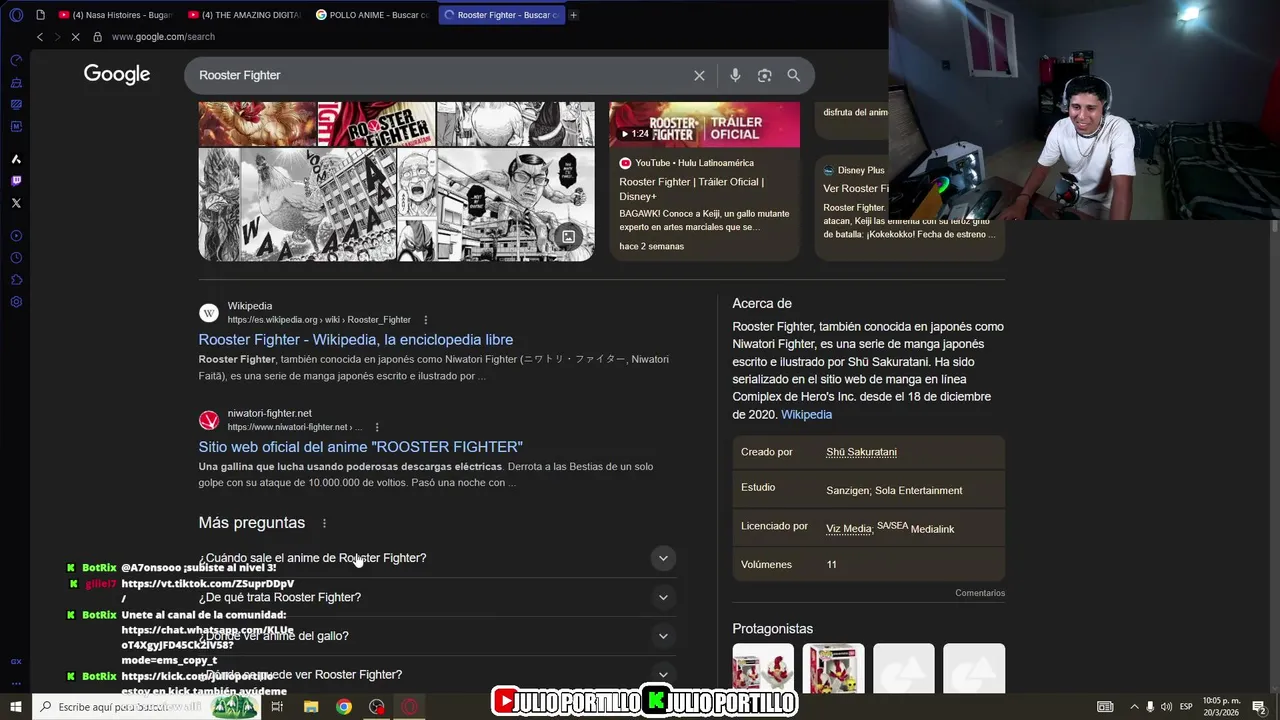The height and width of the screenshot is (720, 1280).
Task: Open X (Twitter) panel in sidebar
Action: tap(16, 203)
